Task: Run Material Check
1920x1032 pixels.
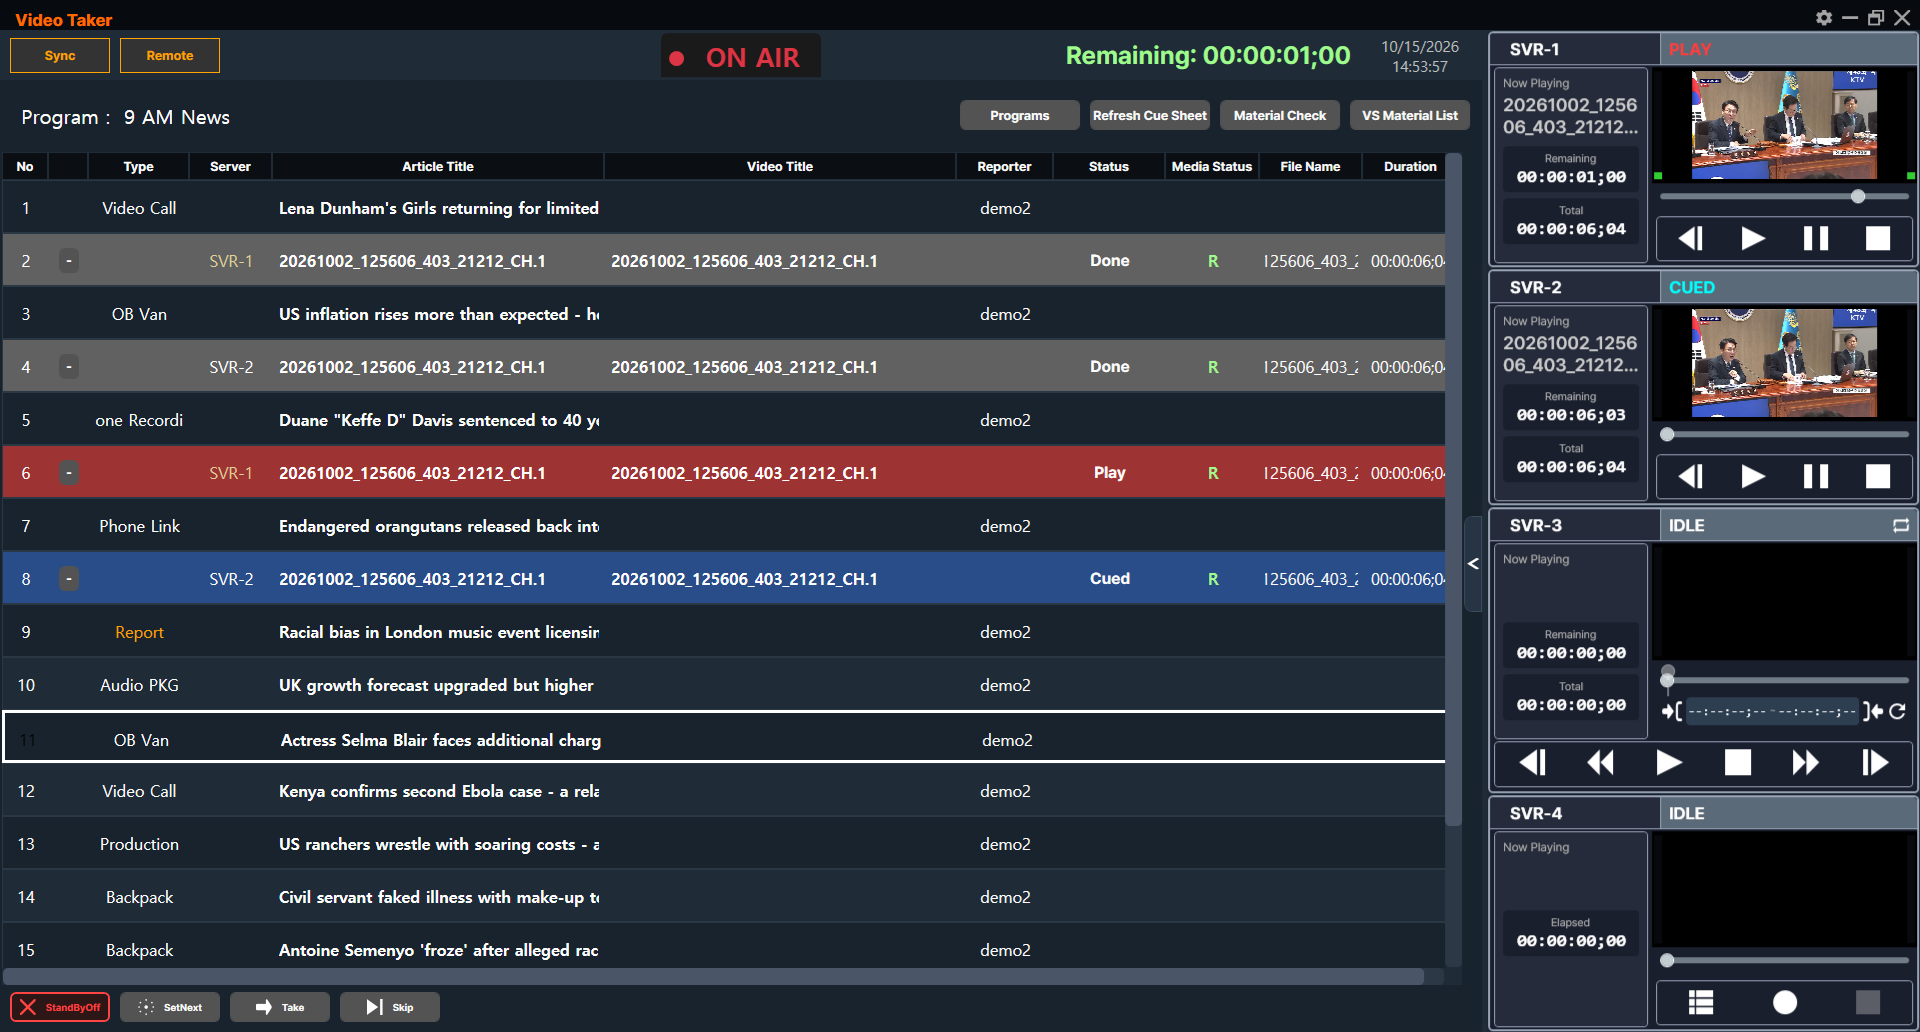Action: point(1280,115)
